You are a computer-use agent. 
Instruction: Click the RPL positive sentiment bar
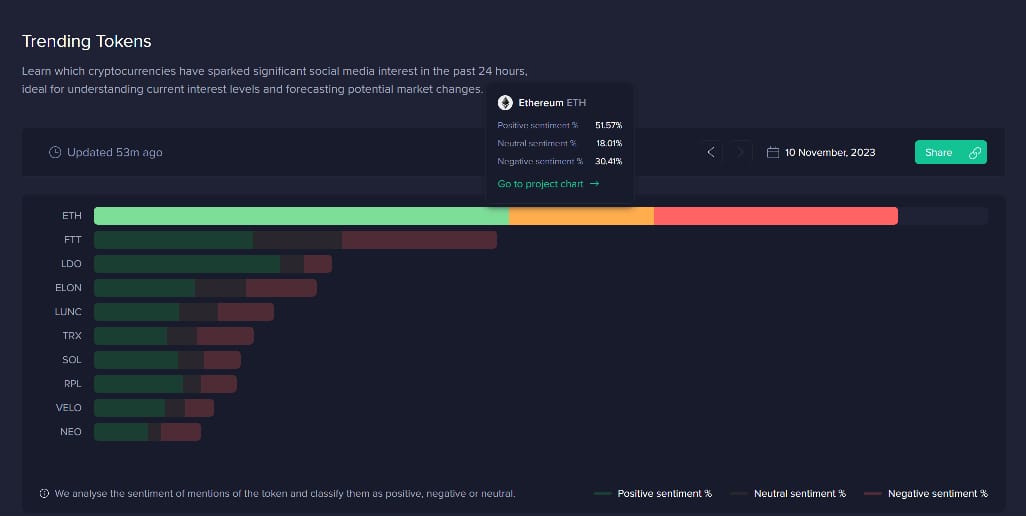click(139, 384)
